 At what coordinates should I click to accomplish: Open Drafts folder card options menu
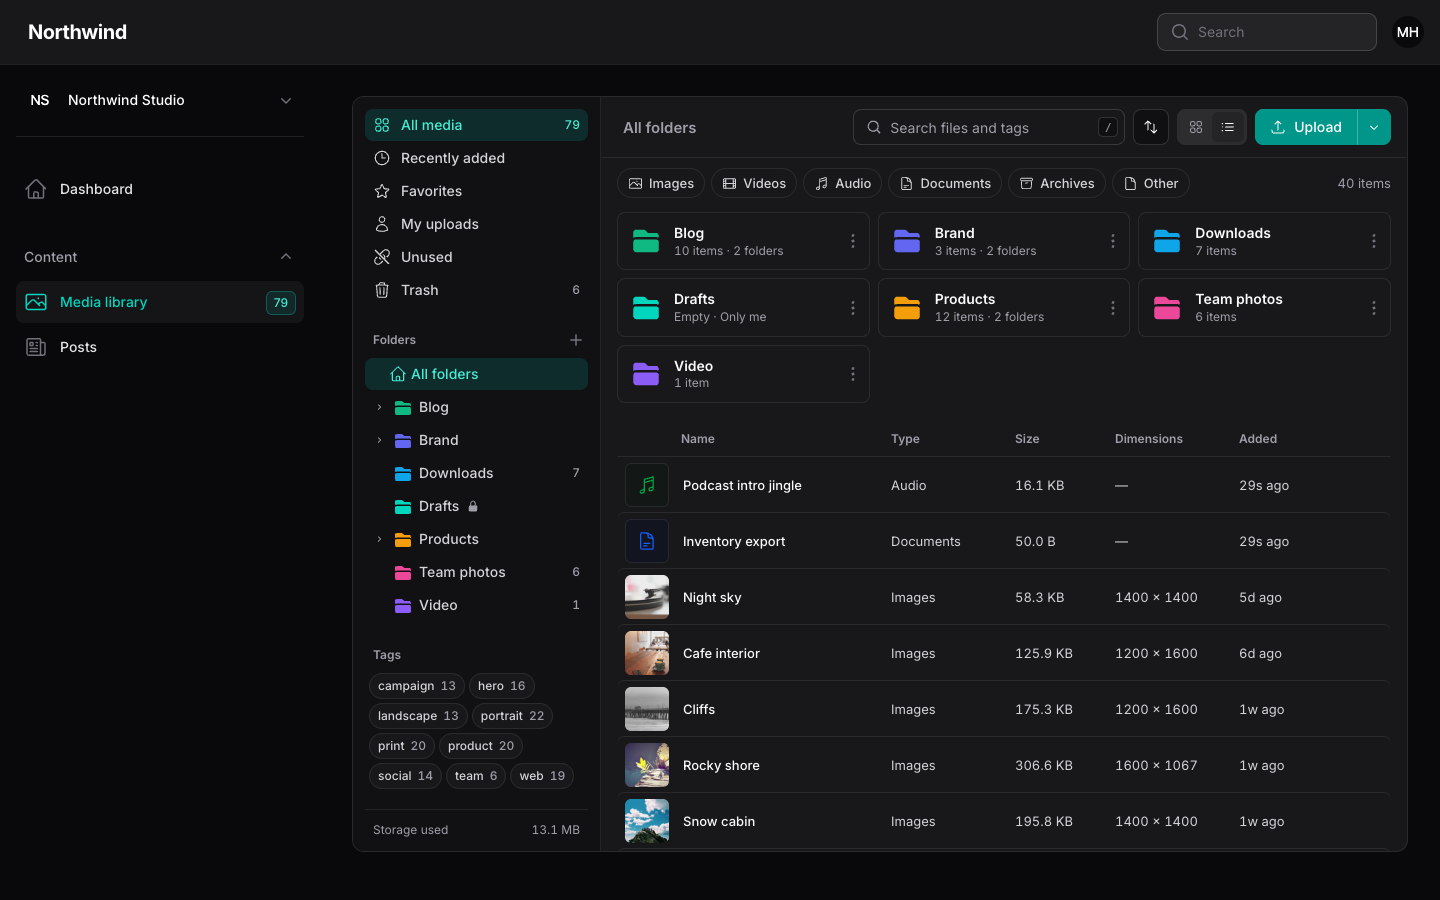pos(852,308)
